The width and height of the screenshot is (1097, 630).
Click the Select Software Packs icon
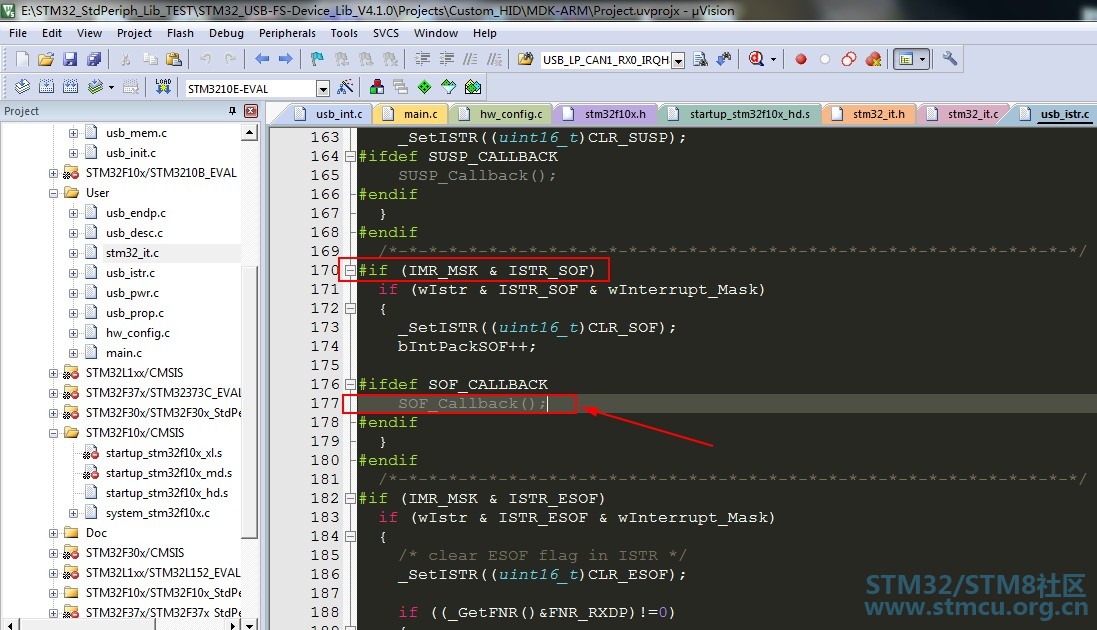click(448, 88)
